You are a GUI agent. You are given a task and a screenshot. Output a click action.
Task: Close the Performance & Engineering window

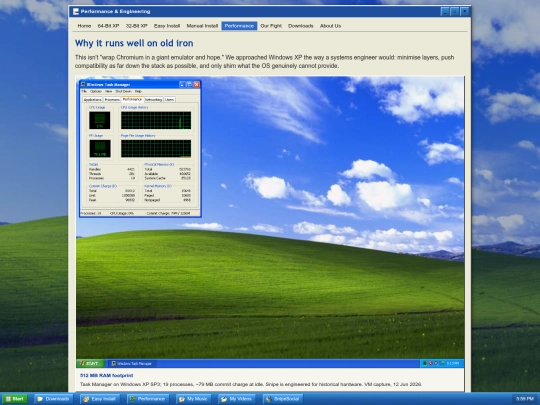pyautogui.click(x=465, y=12)
